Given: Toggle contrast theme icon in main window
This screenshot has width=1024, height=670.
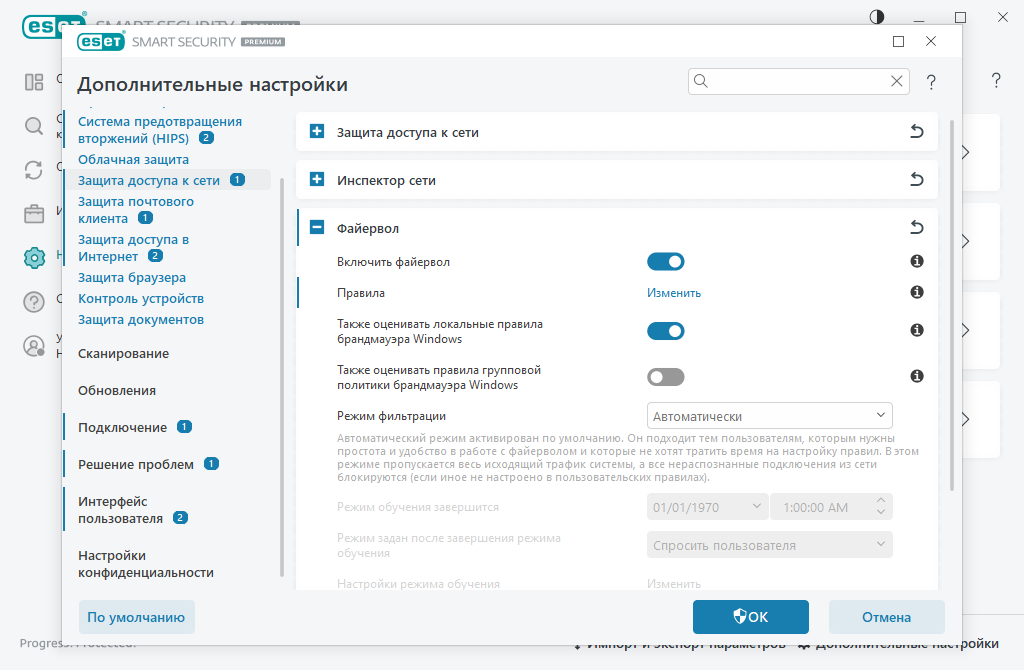Looking at the screenshot, I should (877, 17).
